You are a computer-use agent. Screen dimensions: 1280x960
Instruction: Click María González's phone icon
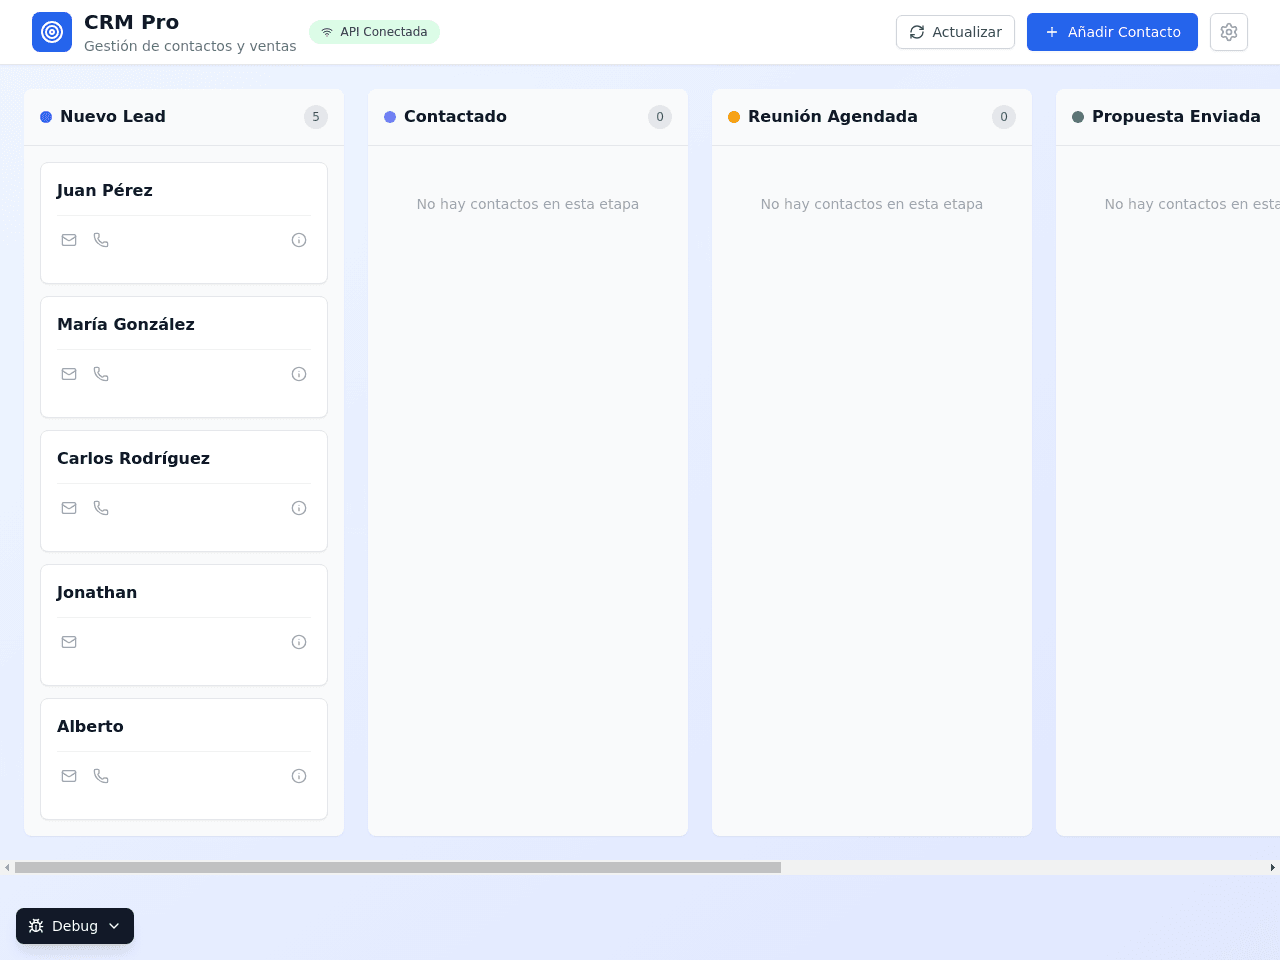pos(101,374)
